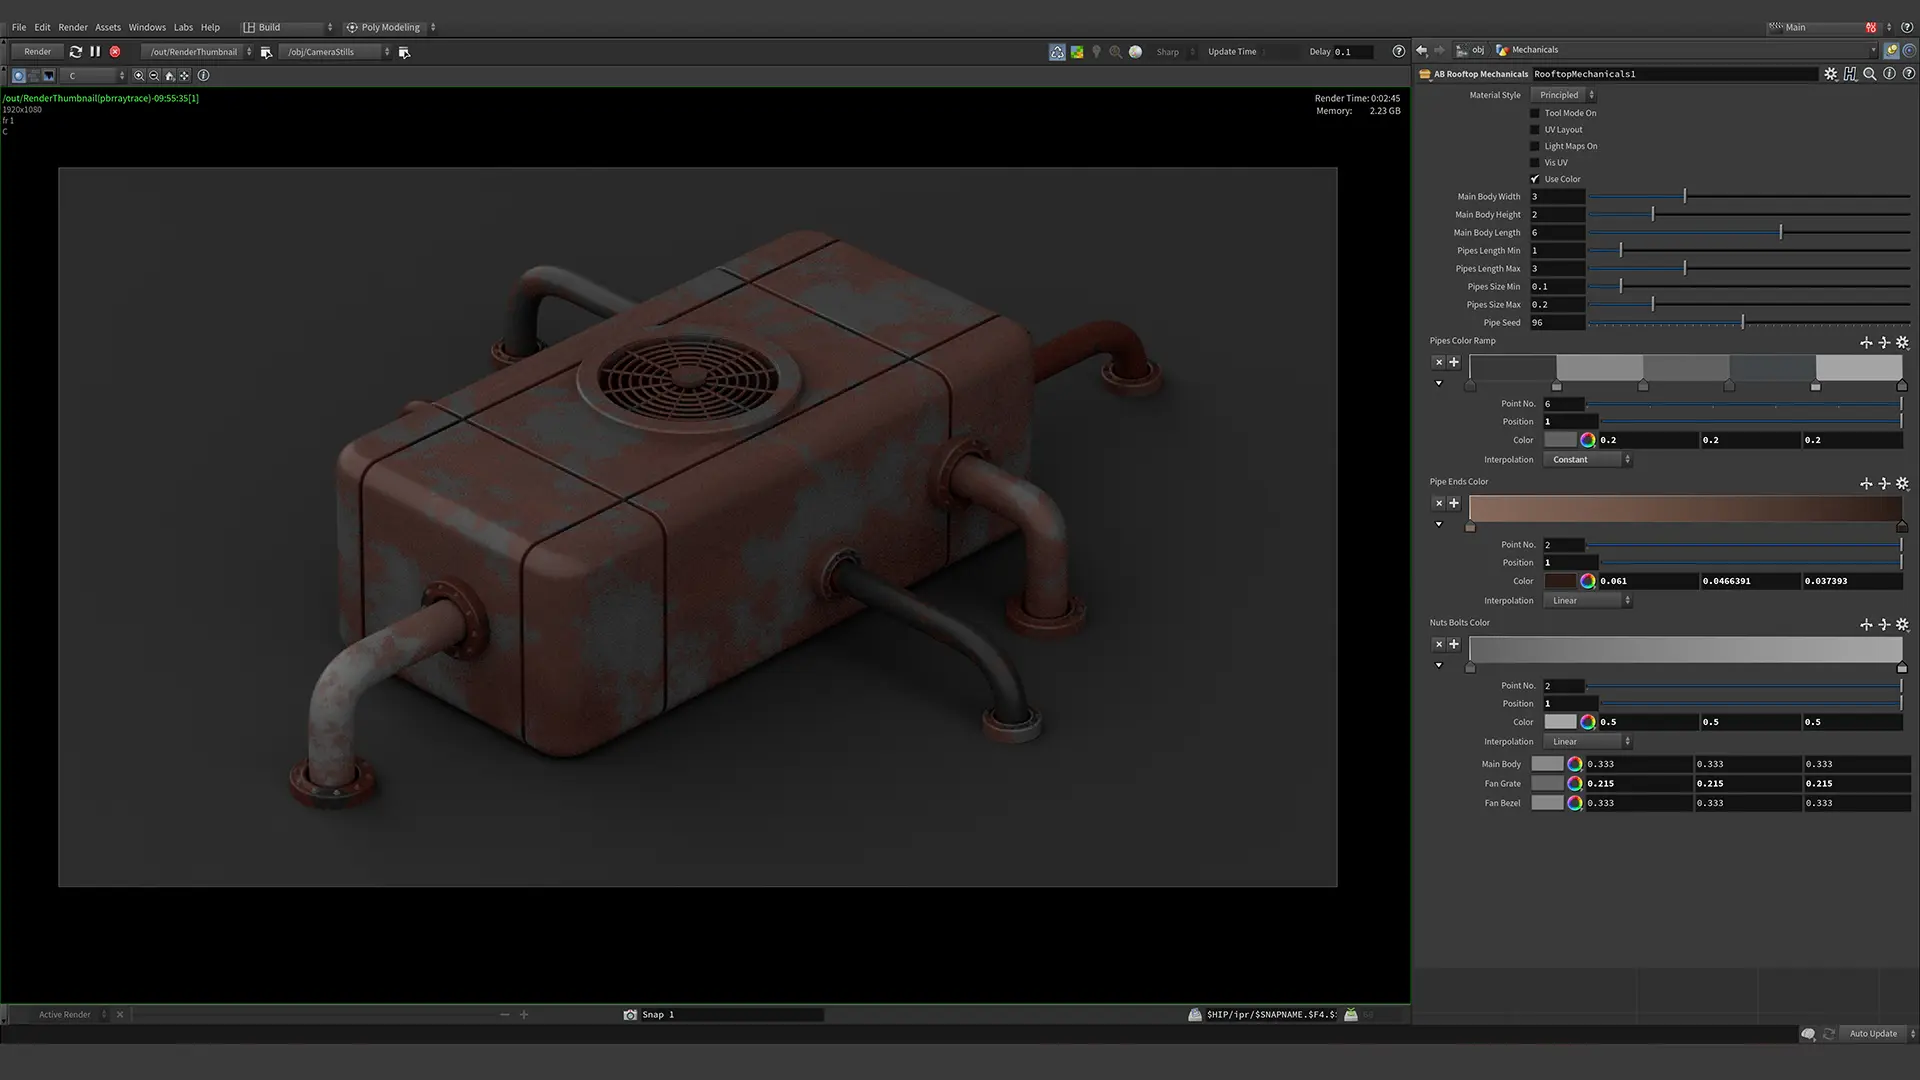Click the Update Time button
Viewport: 1920px width, 1080px height.
tap(1232, 51)
